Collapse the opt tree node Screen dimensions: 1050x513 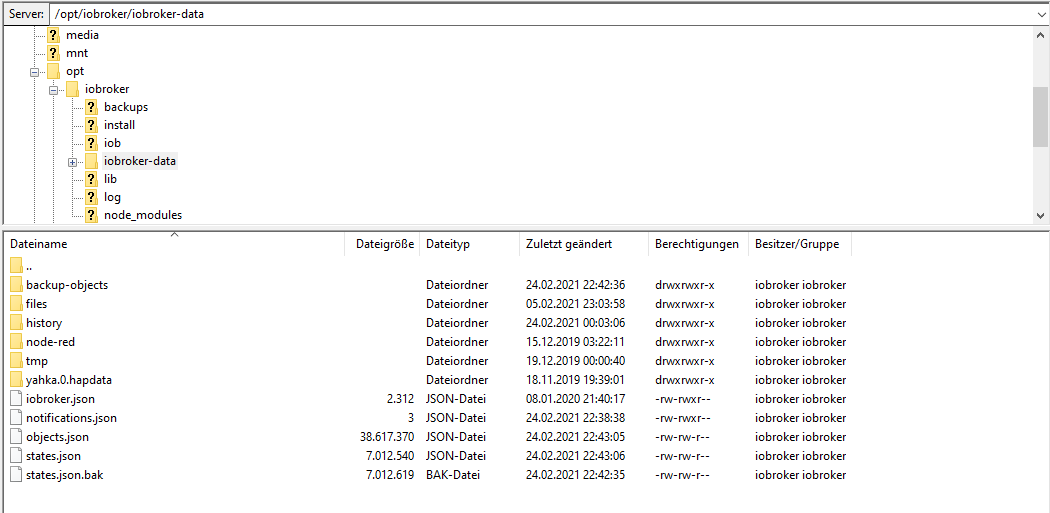coord(34,72)
